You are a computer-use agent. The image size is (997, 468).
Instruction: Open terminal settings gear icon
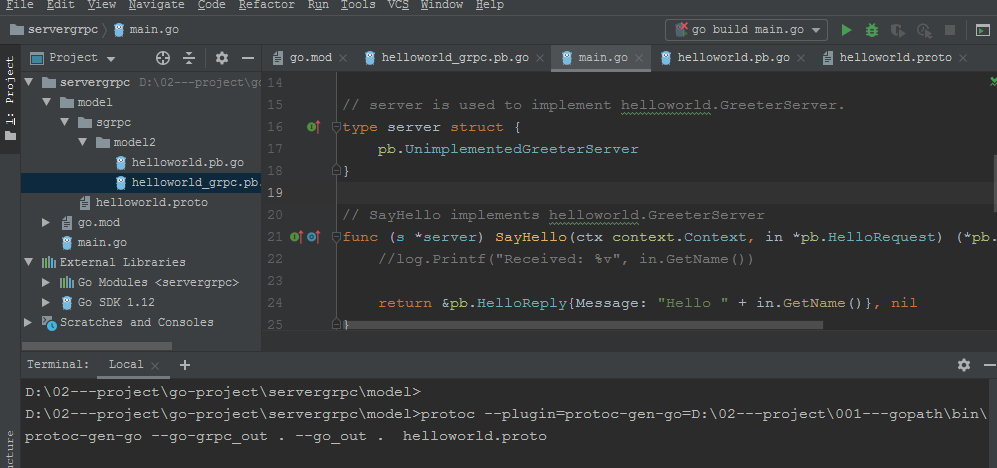coord(963,365)
